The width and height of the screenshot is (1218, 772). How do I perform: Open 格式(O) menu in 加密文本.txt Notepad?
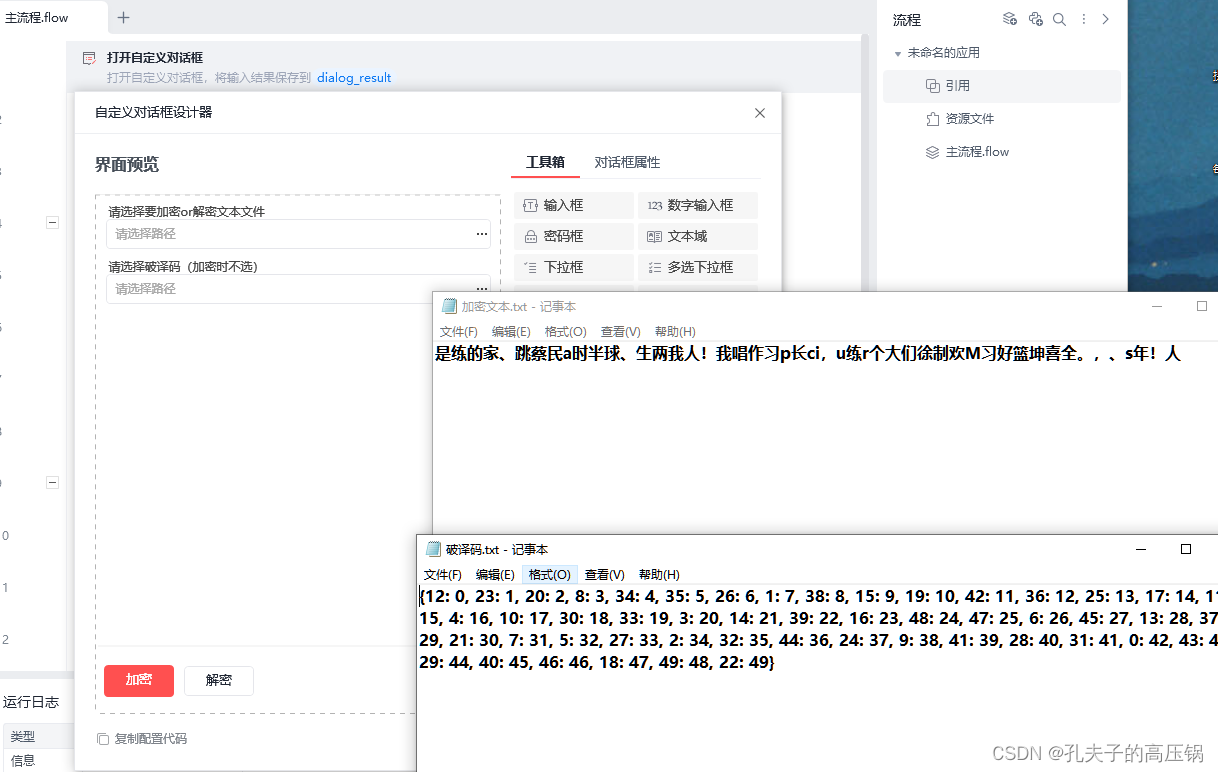pyautogui.click(x=565, y=331)
